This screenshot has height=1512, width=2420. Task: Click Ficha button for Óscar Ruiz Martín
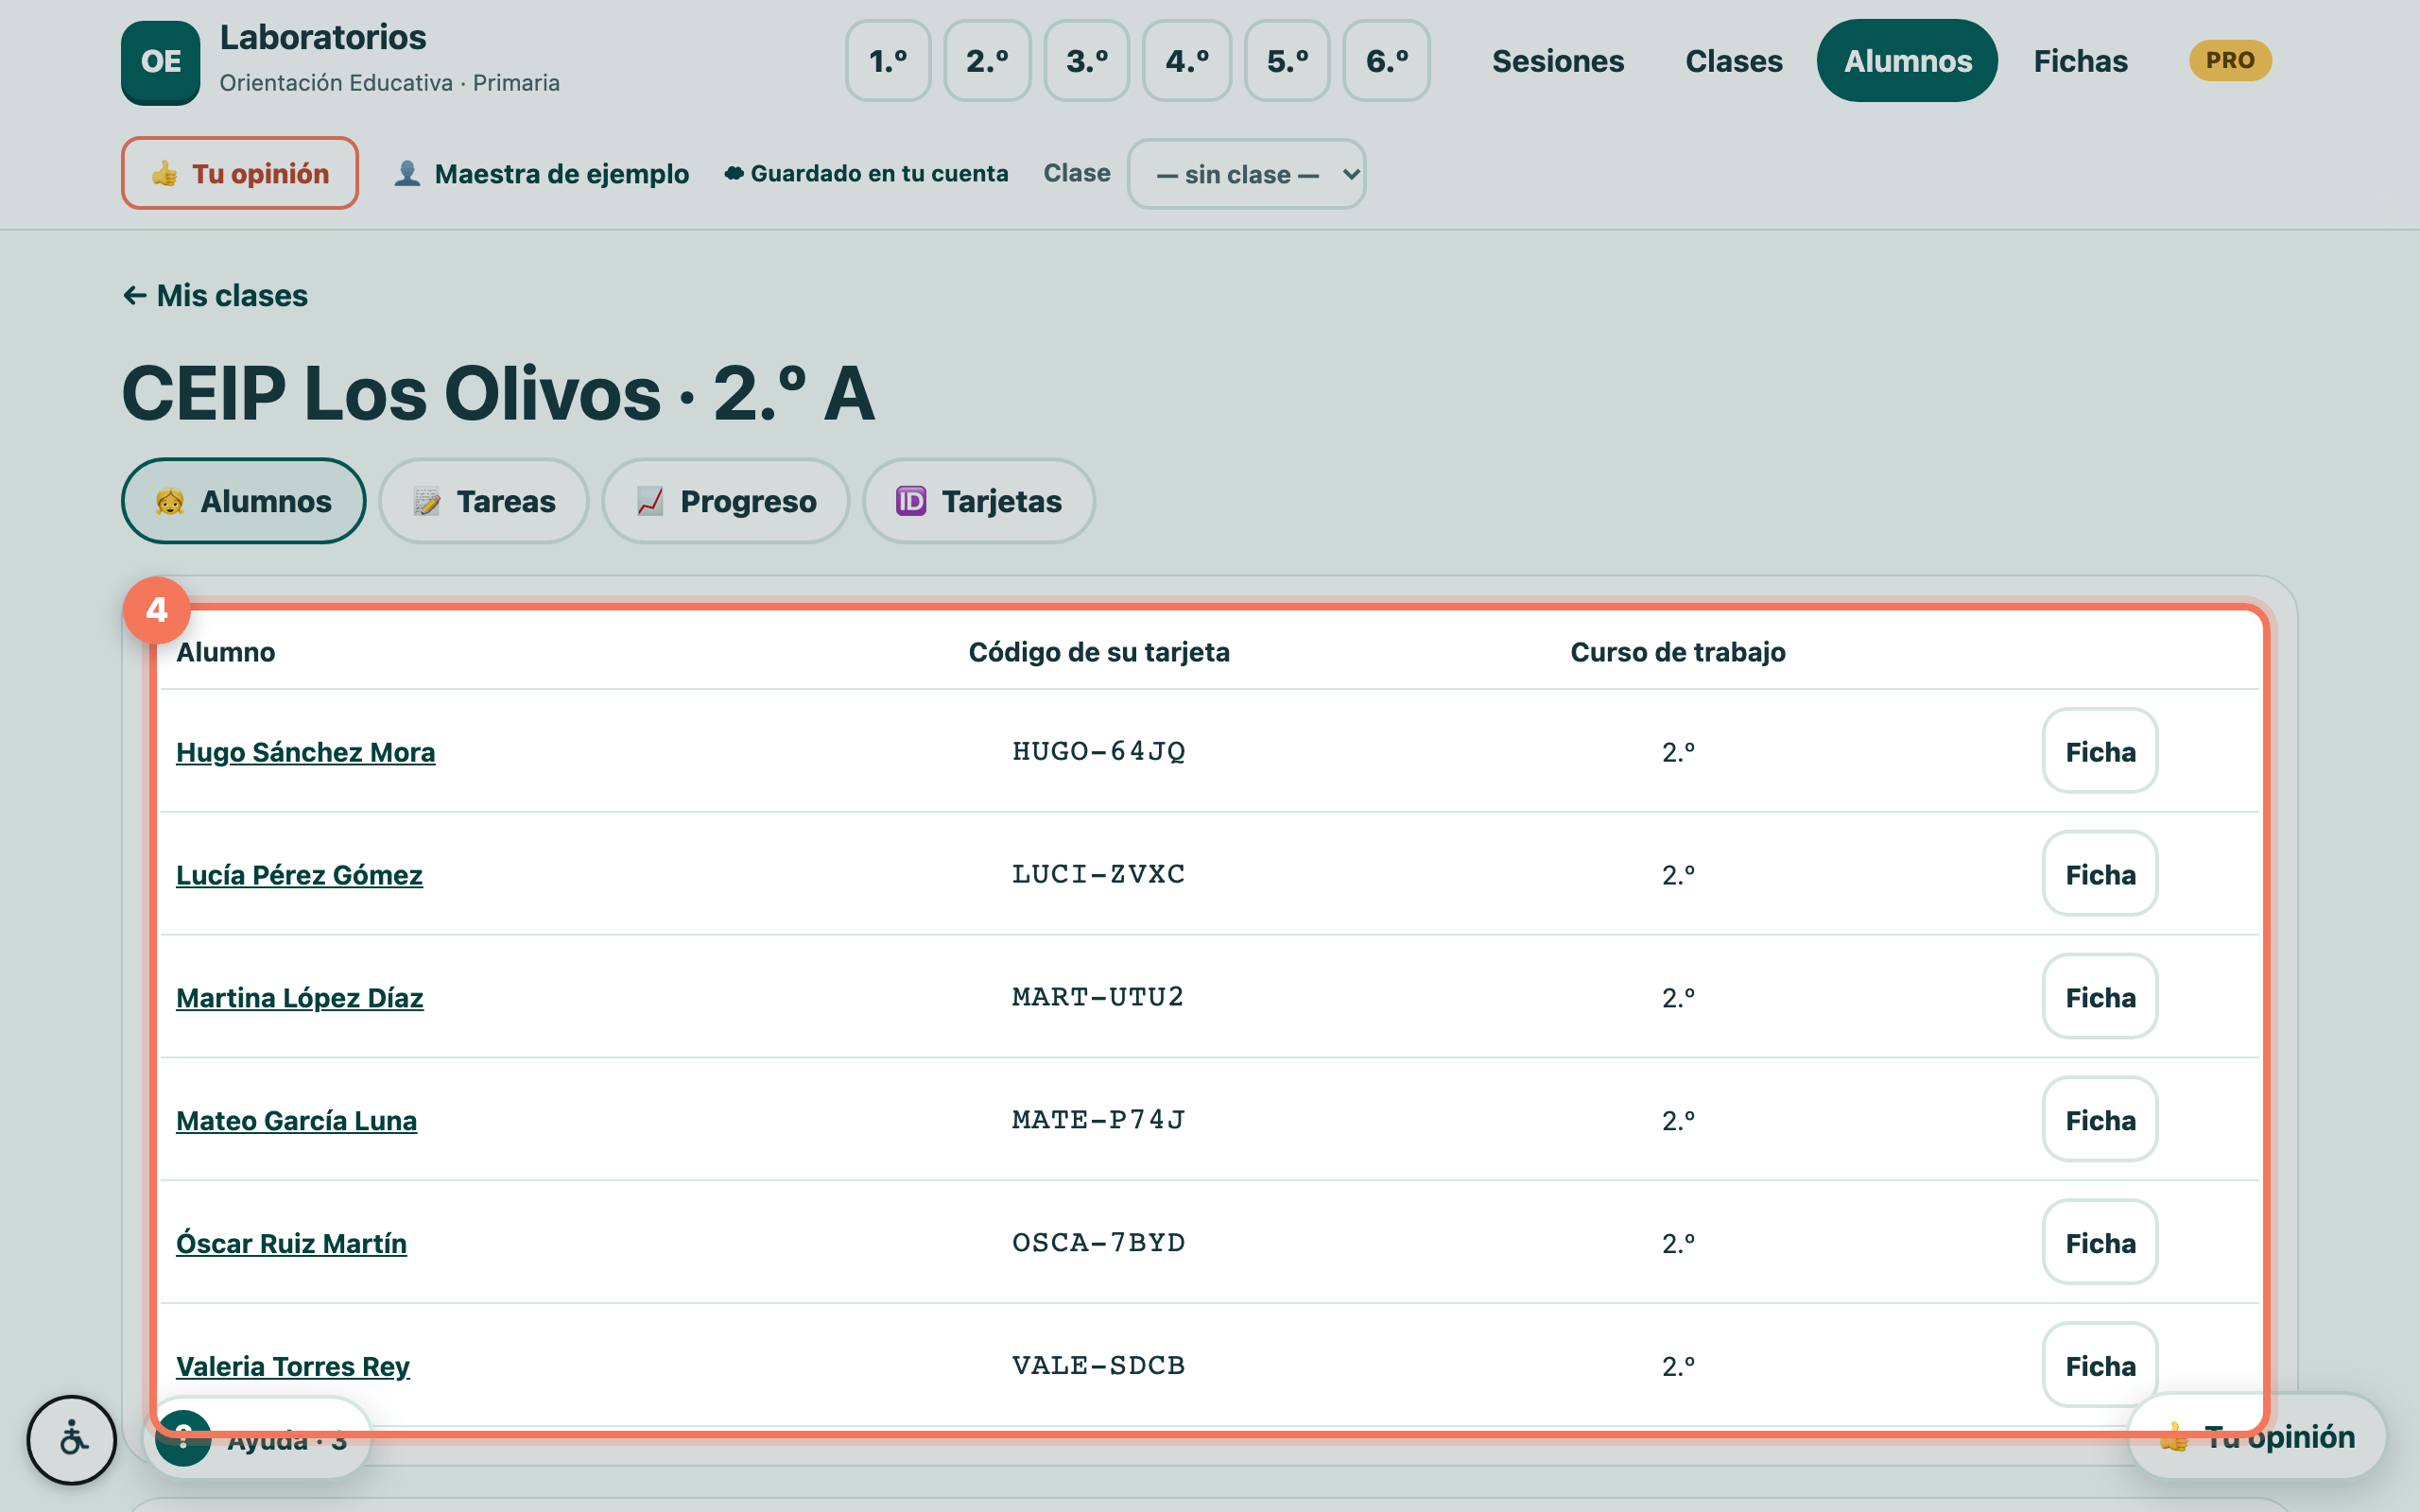coord(2100,1243)
